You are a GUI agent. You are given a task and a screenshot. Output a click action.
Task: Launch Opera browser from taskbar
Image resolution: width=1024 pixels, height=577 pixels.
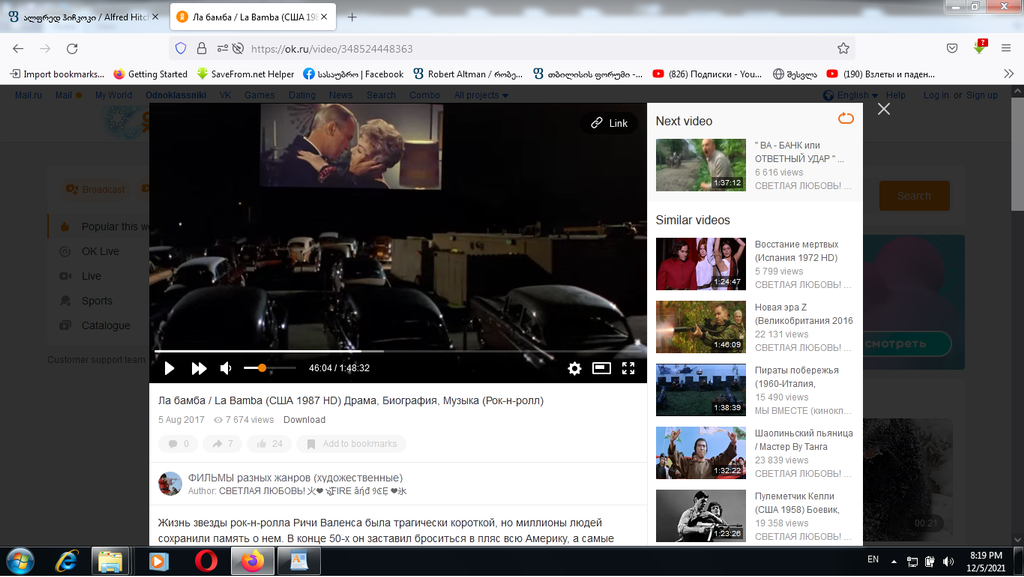(x=206, y=561)
